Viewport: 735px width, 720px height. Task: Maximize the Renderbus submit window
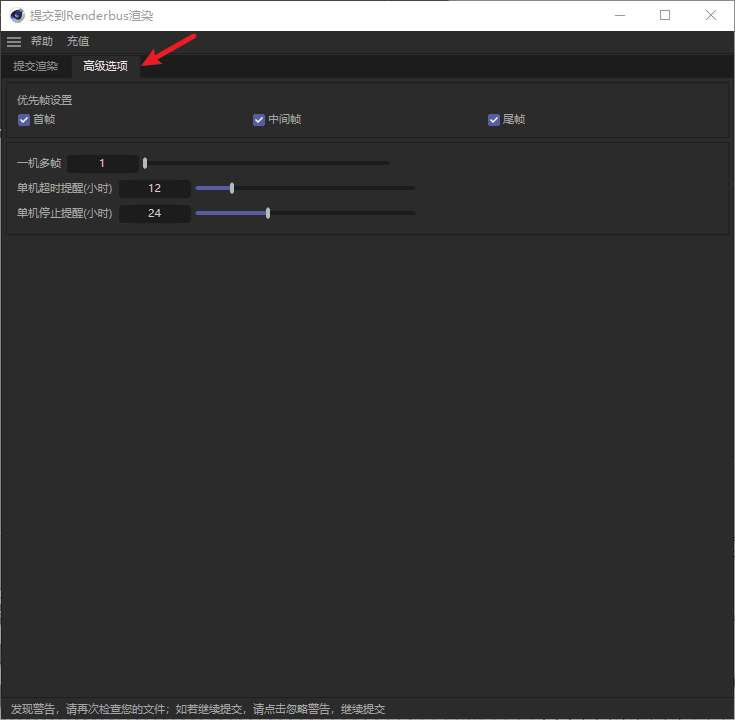(665, 16)
